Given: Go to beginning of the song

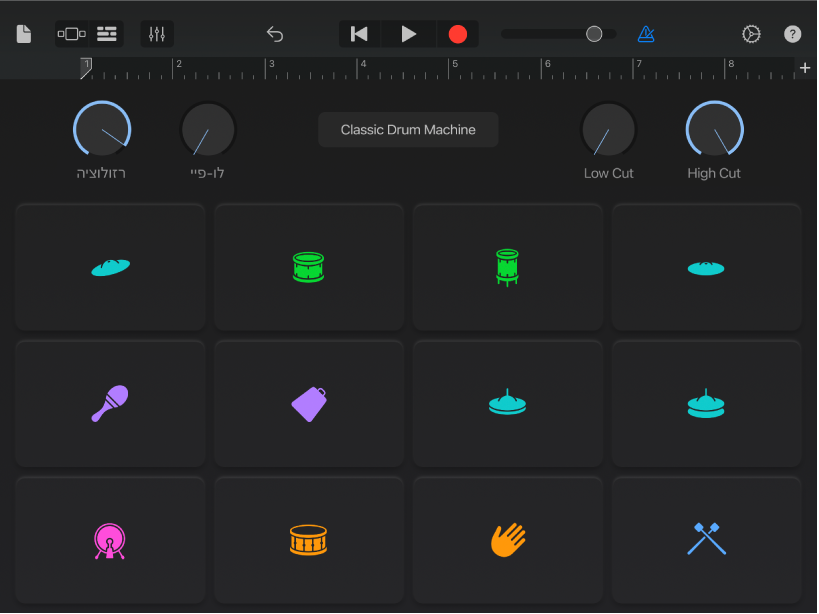Looking at the screenshot, I should click(359, 34).
